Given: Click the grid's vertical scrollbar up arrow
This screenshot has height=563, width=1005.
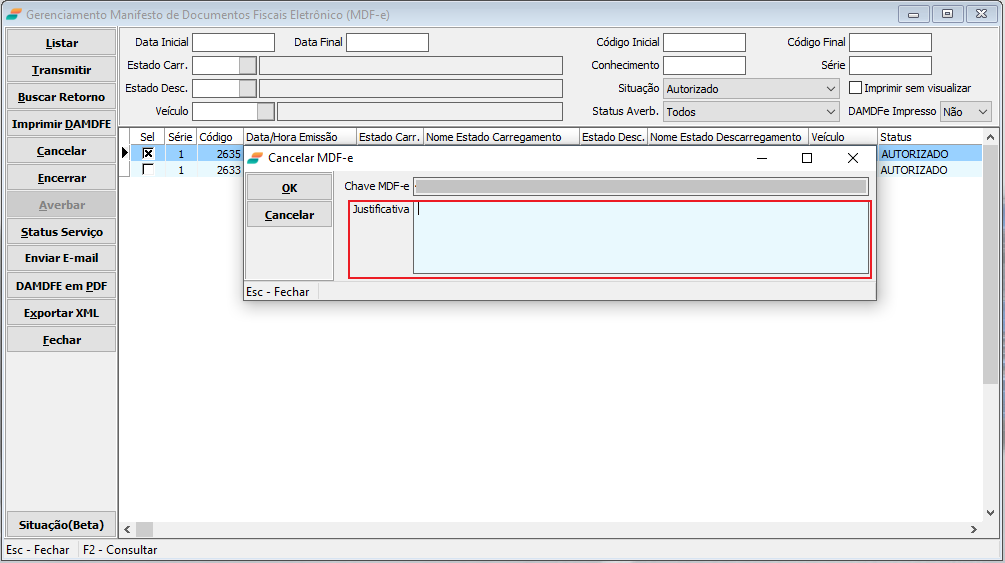Looking at the screenshot, I should 990,137.
